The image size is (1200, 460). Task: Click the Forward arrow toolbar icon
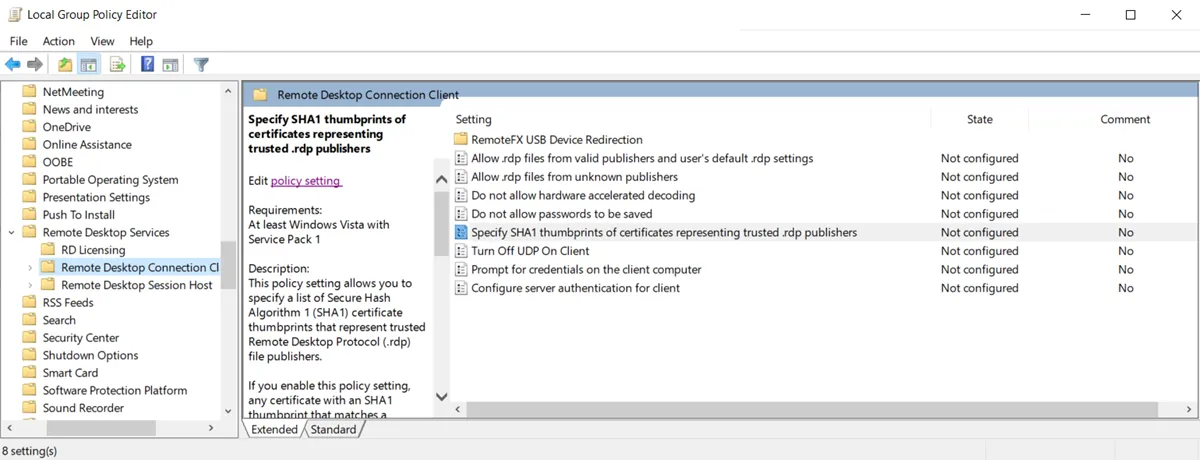tap(35, 65)
